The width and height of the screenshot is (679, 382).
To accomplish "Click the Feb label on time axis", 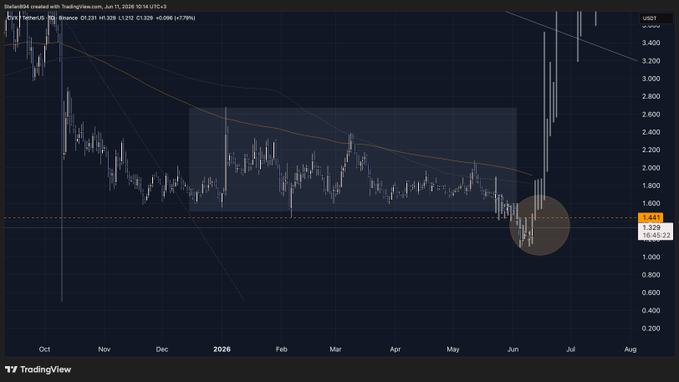I will tap(281, 349).
